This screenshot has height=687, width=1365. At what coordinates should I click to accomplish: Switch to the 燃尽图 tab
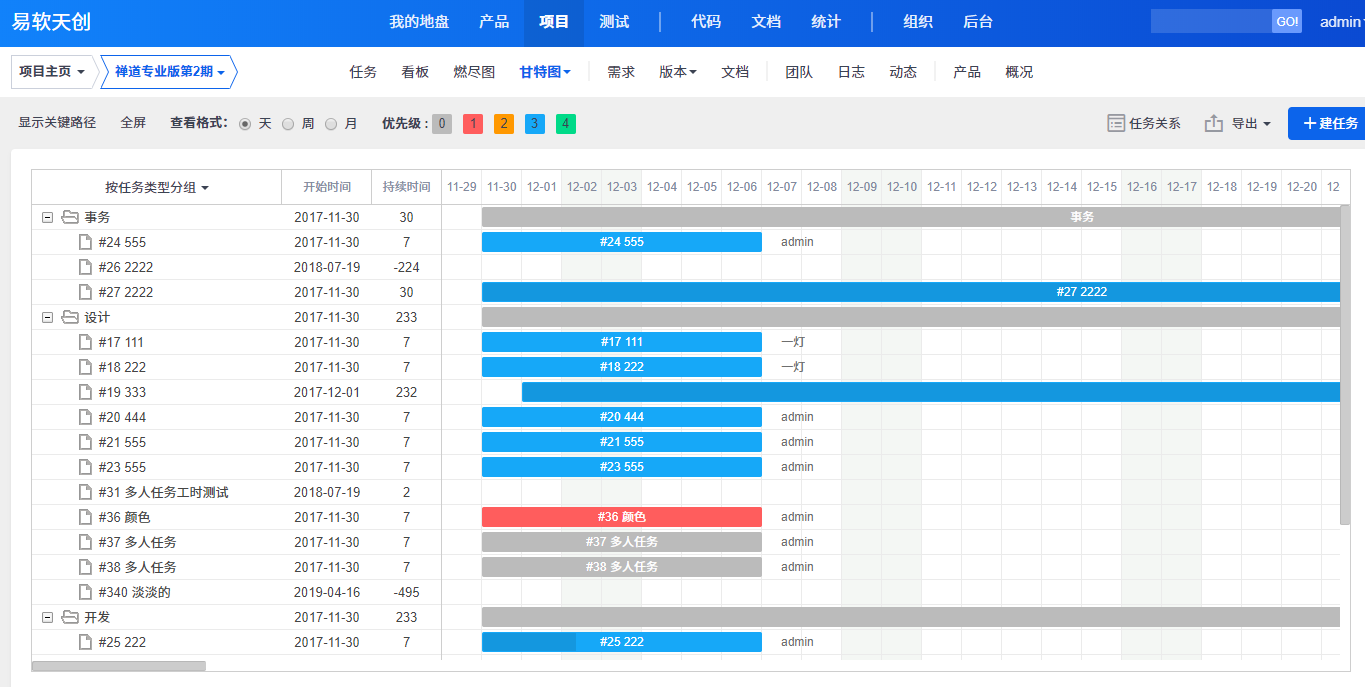474,72
